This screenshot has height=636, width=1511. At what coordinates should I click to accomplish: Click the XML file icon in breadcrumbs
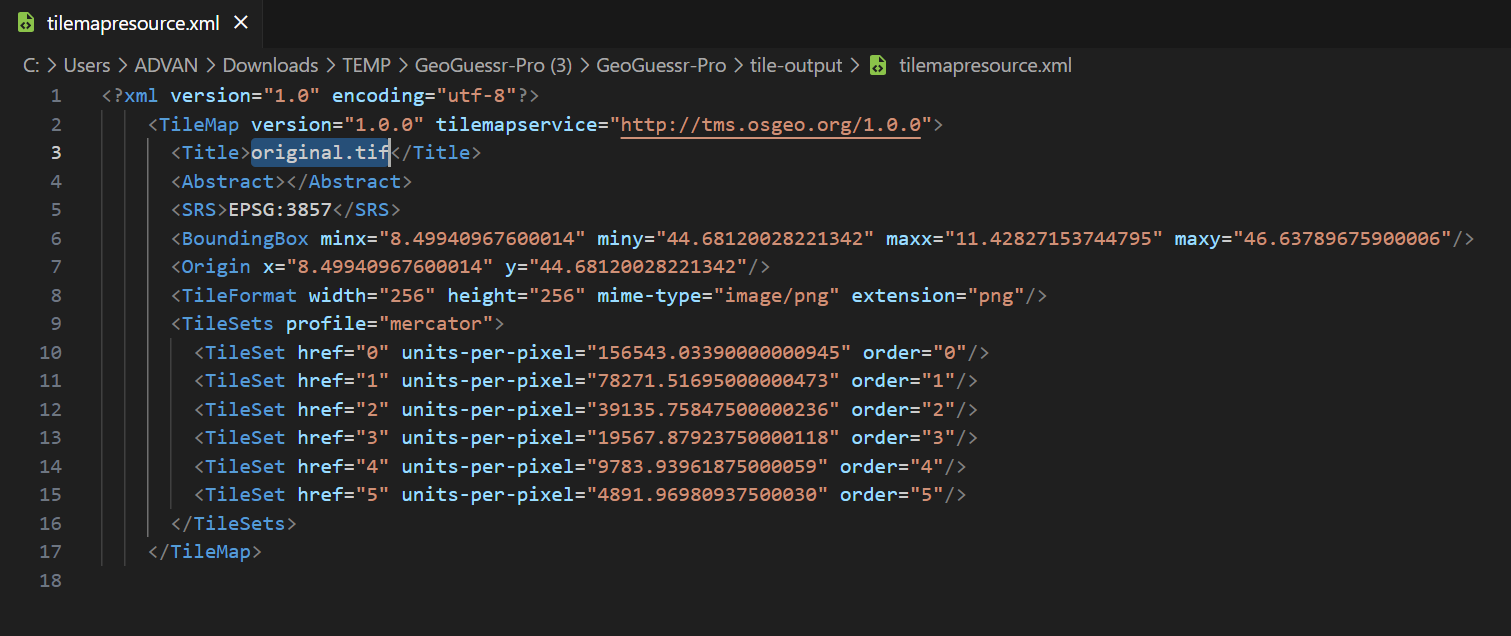pyautogui.click(x=878, y=66)
